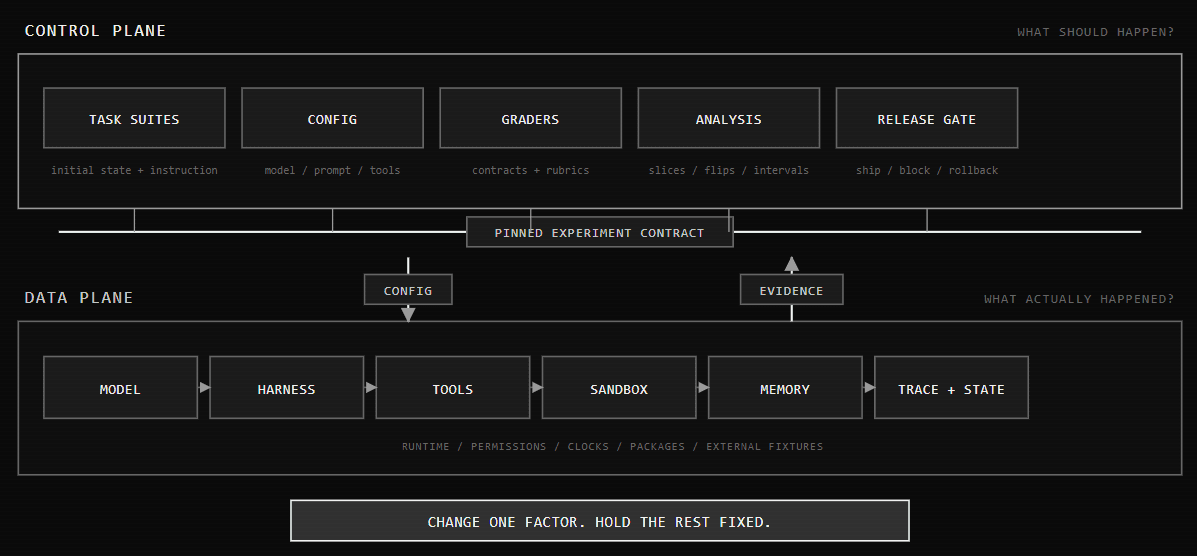
Task: Click the CONTROL PLANE heading
Action: coord(95,31)
